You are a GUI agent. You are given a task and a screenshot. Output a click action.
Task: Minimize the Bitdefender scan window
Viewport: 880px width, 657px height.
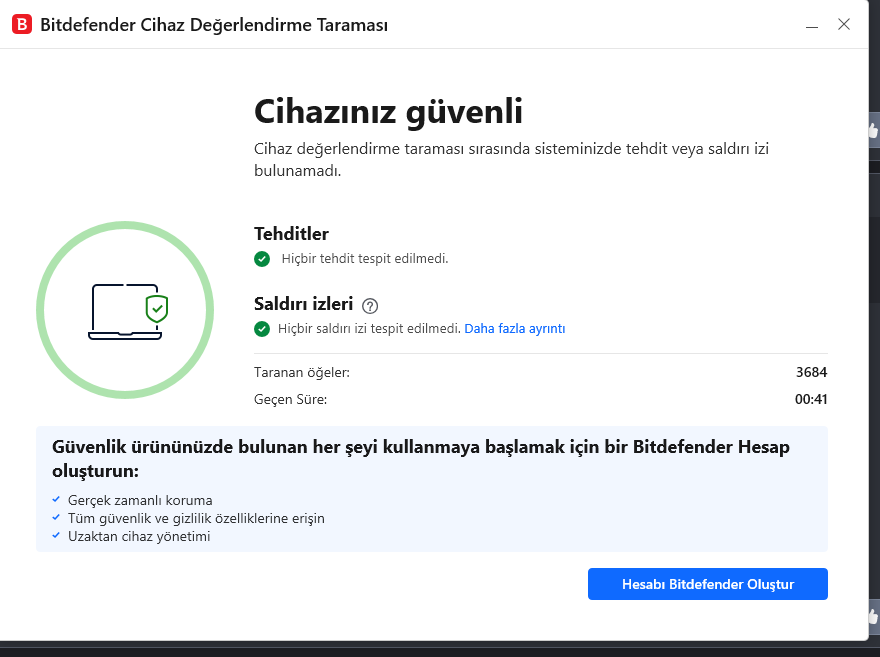812,25
